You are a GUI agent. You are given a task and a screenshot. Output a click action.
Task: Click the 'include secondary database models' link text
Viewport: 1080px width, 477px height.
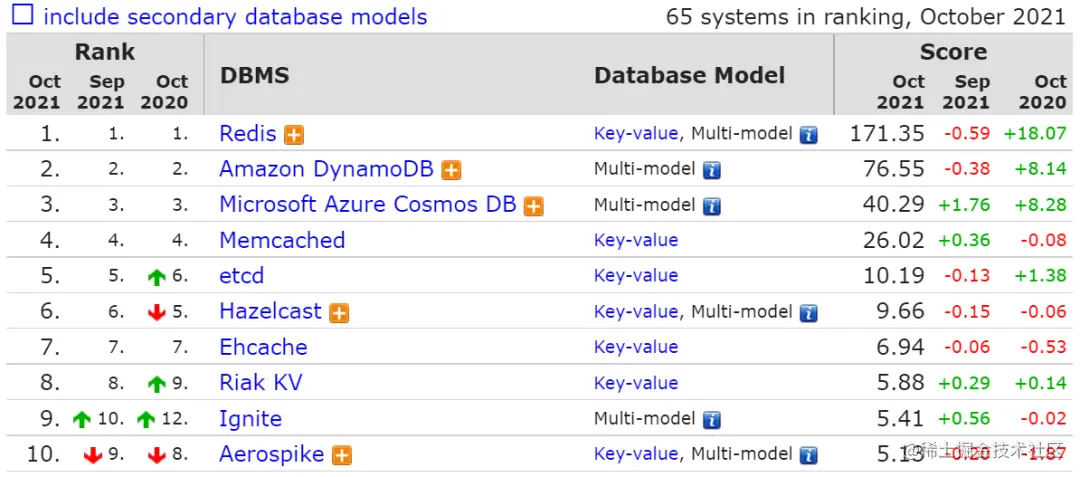[x=235, y=17]
